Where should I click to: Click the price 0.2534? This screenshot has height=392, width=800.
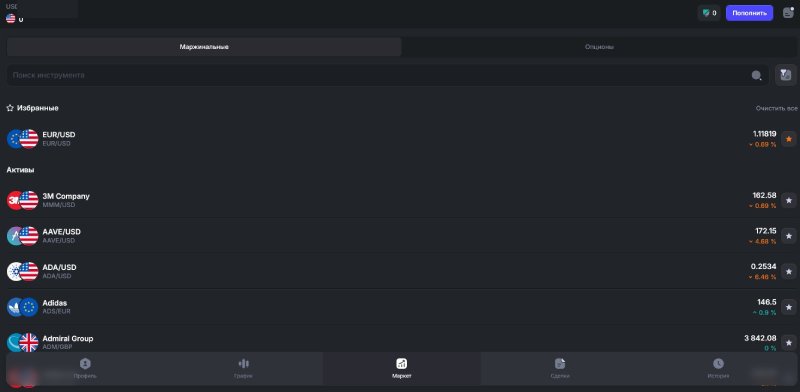pos(763,266)
